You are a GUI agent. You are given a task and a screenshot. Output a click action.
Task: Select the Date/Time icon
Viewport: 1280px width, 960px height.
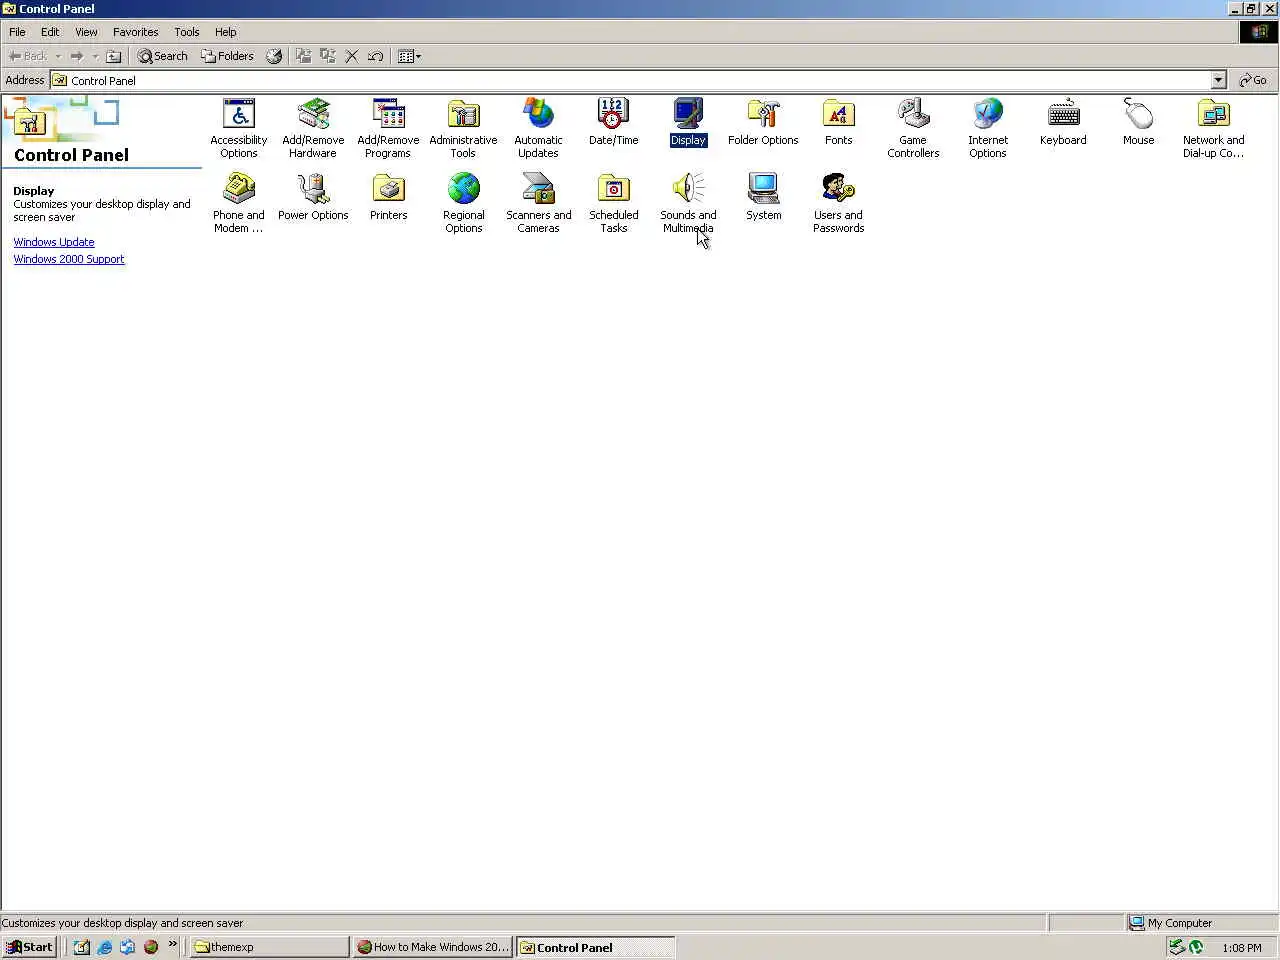(613, 122)
